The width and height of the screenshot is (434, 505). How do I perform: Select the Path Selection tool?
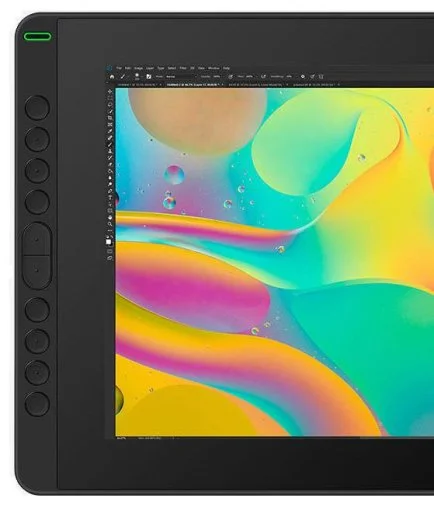(110, 204)
